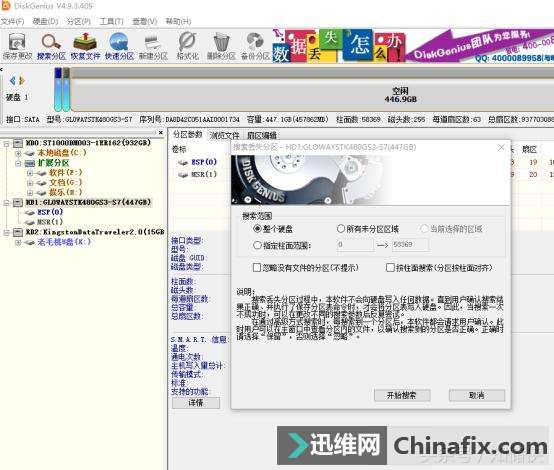Click the data loss banner advertisement
Image resolution: width=554 pixels, height=470 pixels.
[413, 46]
